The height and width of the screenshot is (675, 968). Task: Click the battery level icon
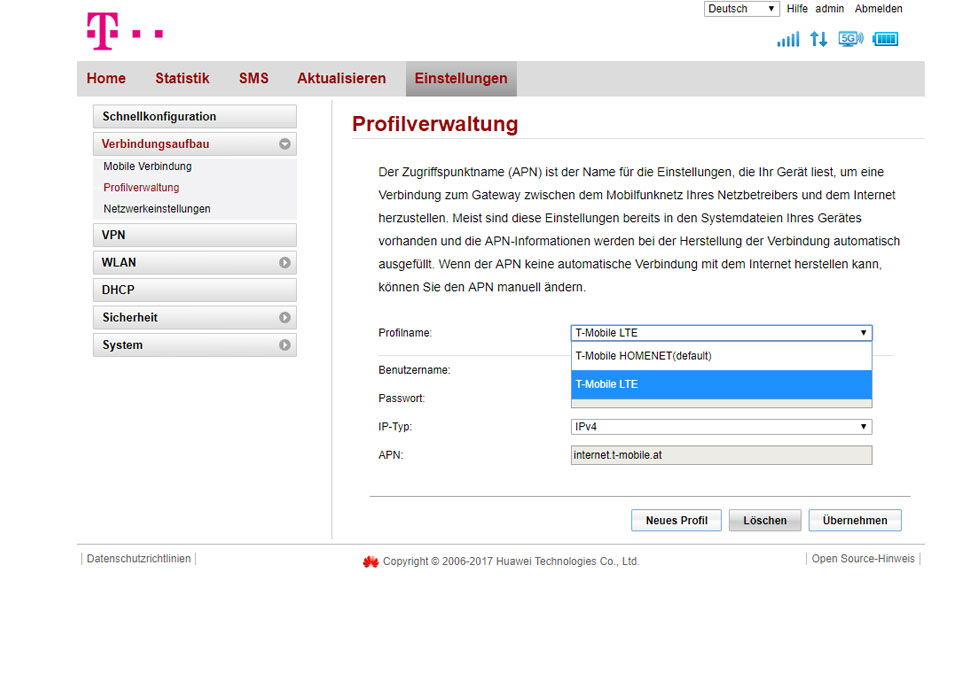click(x=885, y=39)
